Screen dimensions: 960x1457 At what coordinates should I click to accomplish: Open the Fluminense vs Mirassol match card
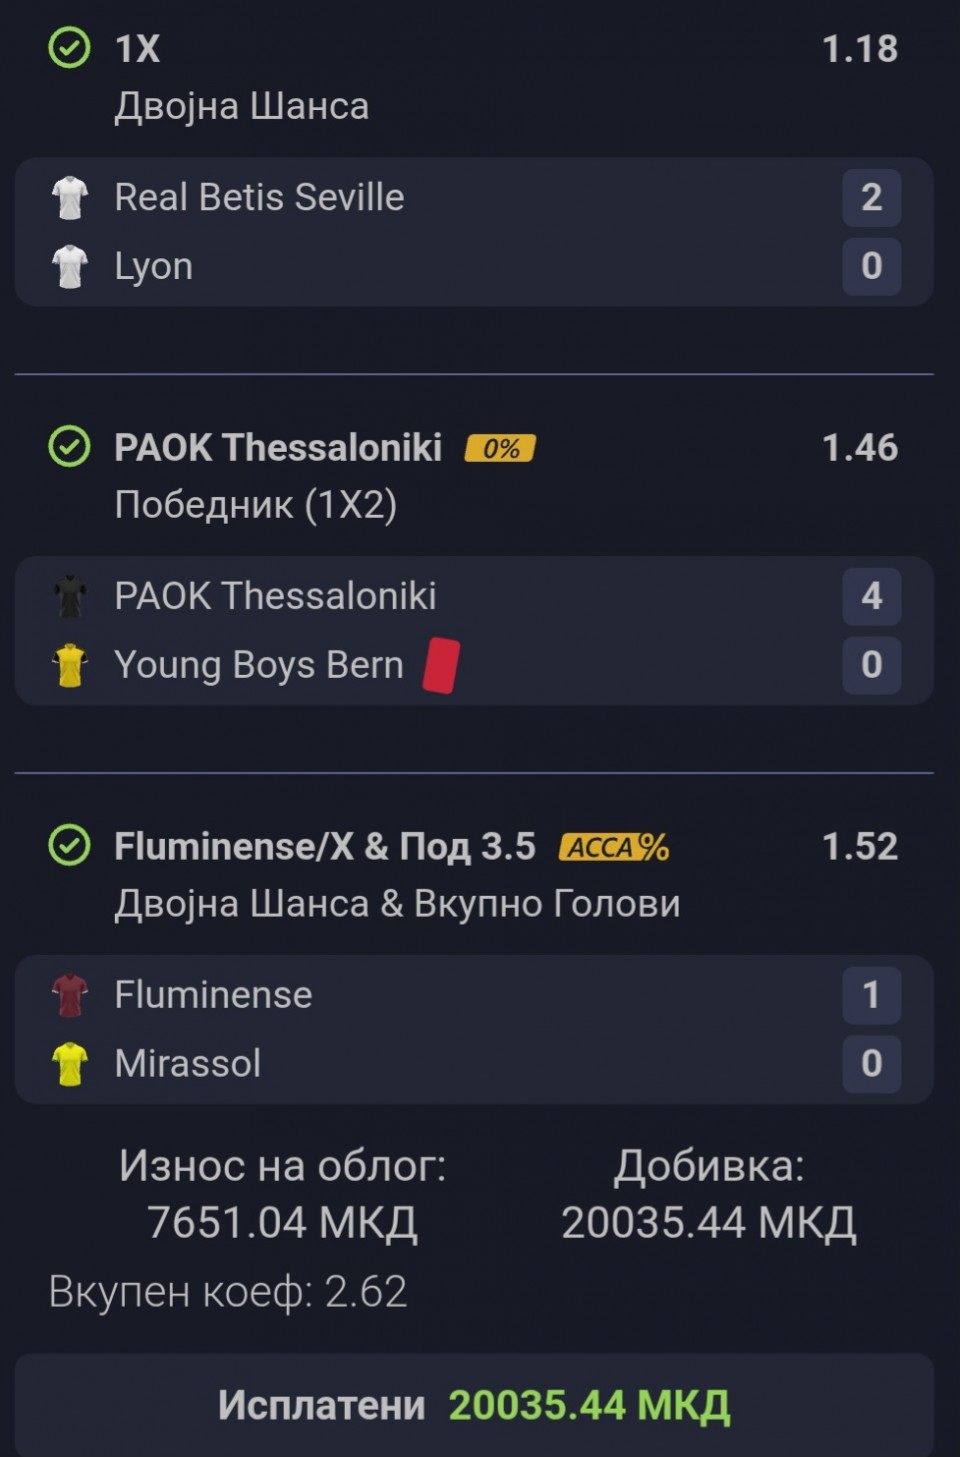click(x=474, y=1029)
